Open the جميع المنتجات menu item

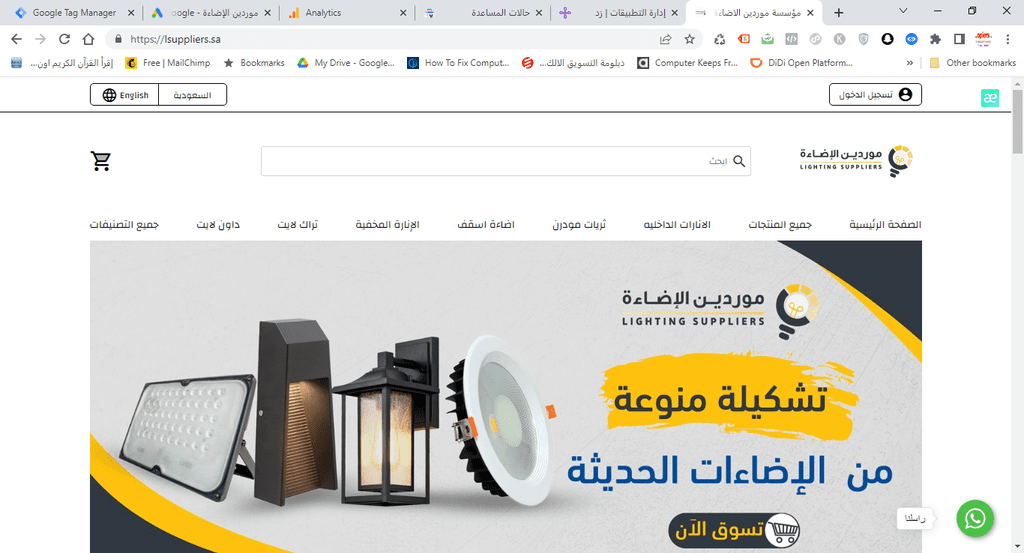tap(780, 225)
